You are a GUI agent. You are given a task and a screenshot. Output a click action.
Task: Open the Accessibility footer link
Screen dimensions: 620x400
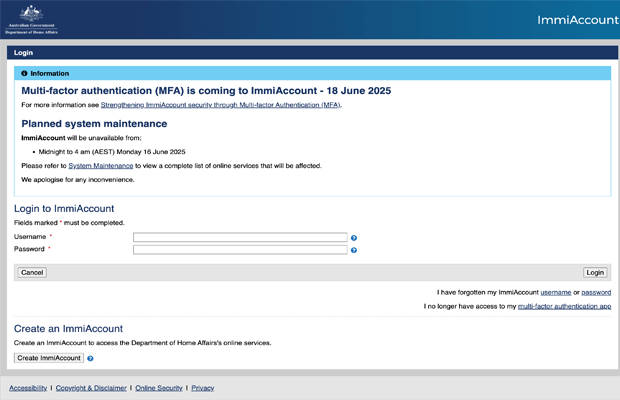point(28,388)
